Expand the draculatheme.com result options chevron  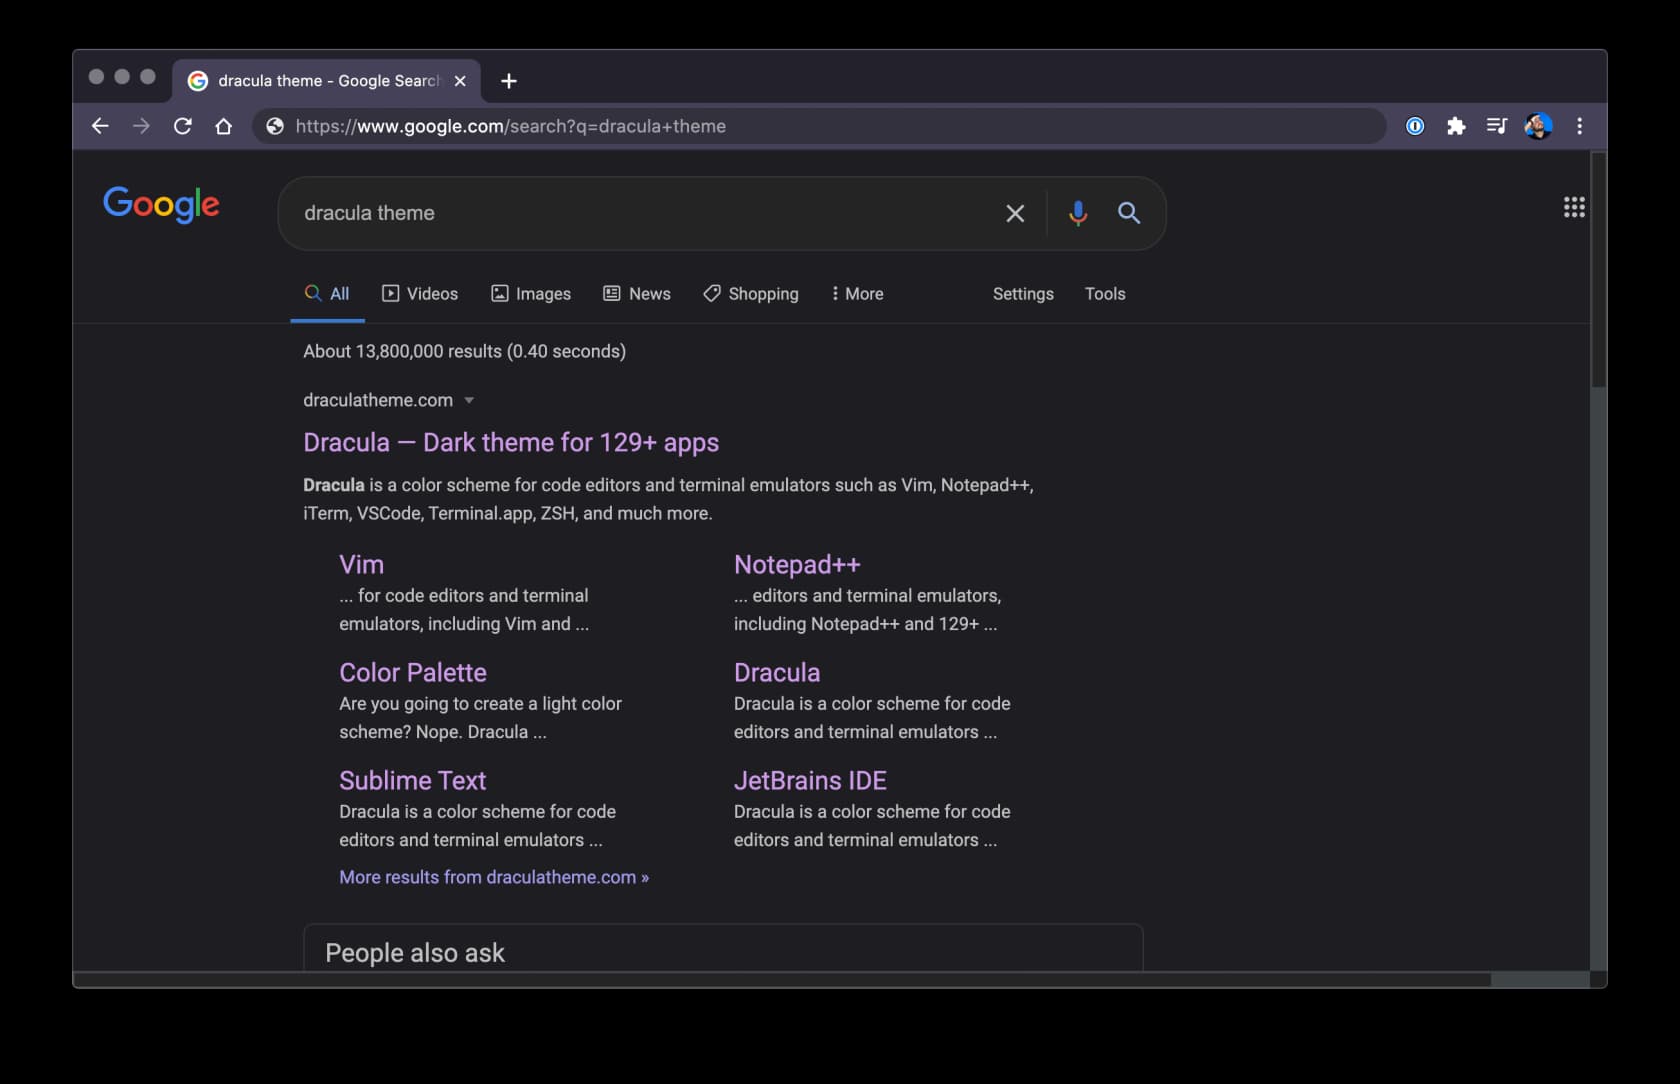469,400
